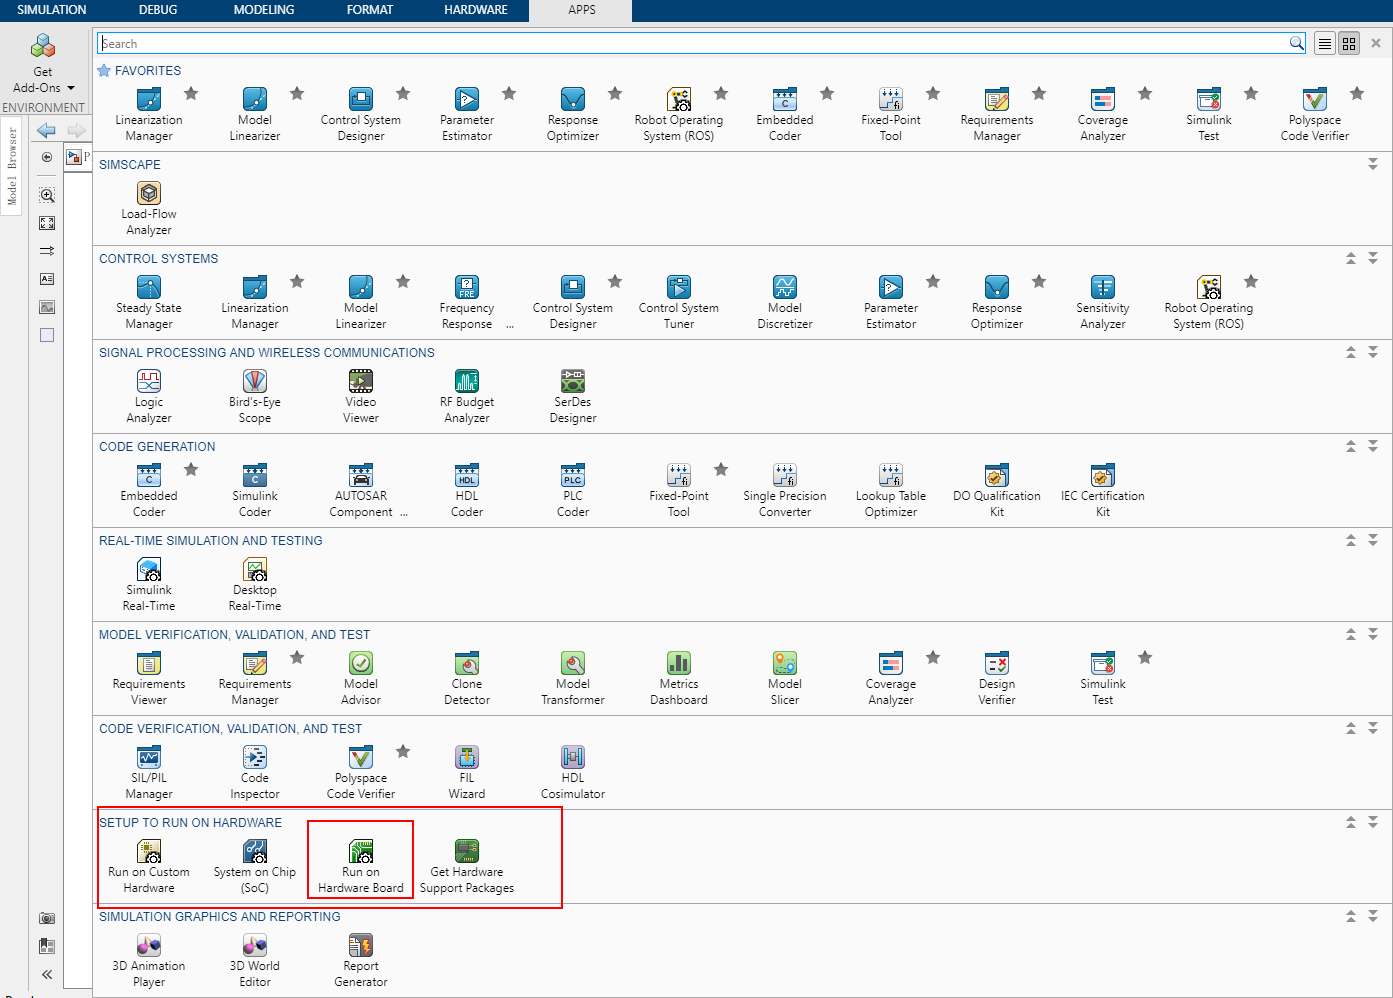Open Get Hardware Support Packages
Image resolution: width=1393 pixels, height=998 pixels.
[x=467, y=866]
